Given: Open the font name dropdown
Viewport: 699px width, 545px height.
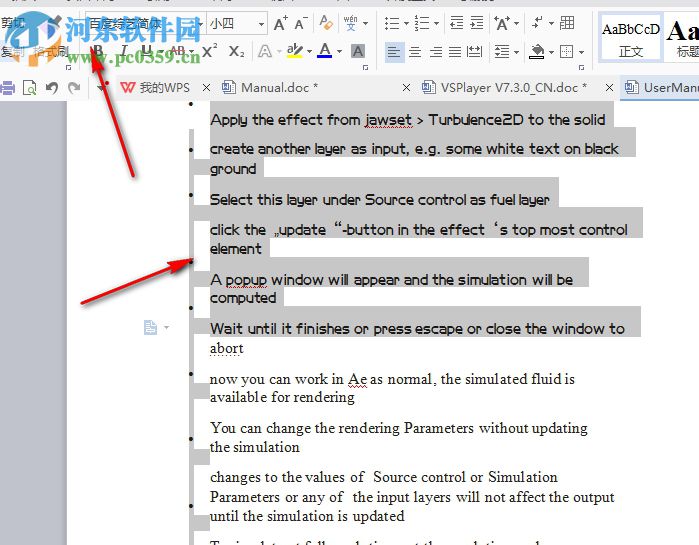Looking at the screenshot, I should coord(201,24).
